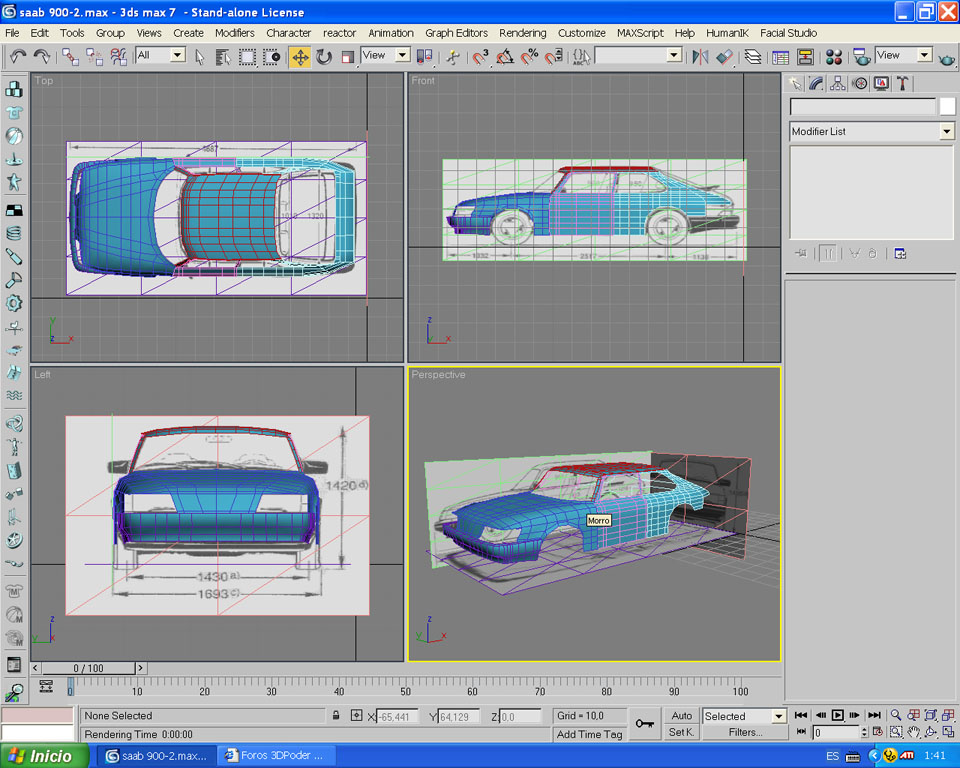Open Render Scene dialog teapot icon

point(861,57)
